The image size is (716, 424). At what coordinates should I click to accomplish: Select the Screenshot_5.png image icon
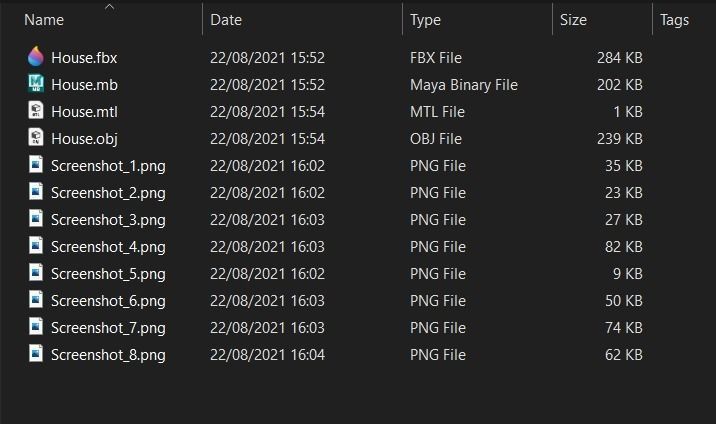click(x=37, y=274)
